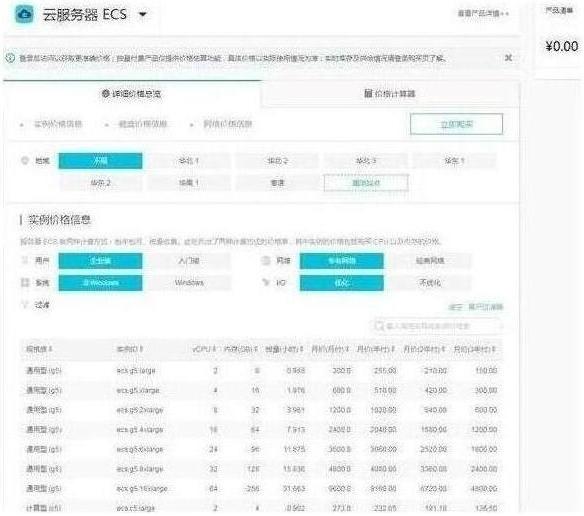Click the blue cloud ECS logo icon

(25, 15)
